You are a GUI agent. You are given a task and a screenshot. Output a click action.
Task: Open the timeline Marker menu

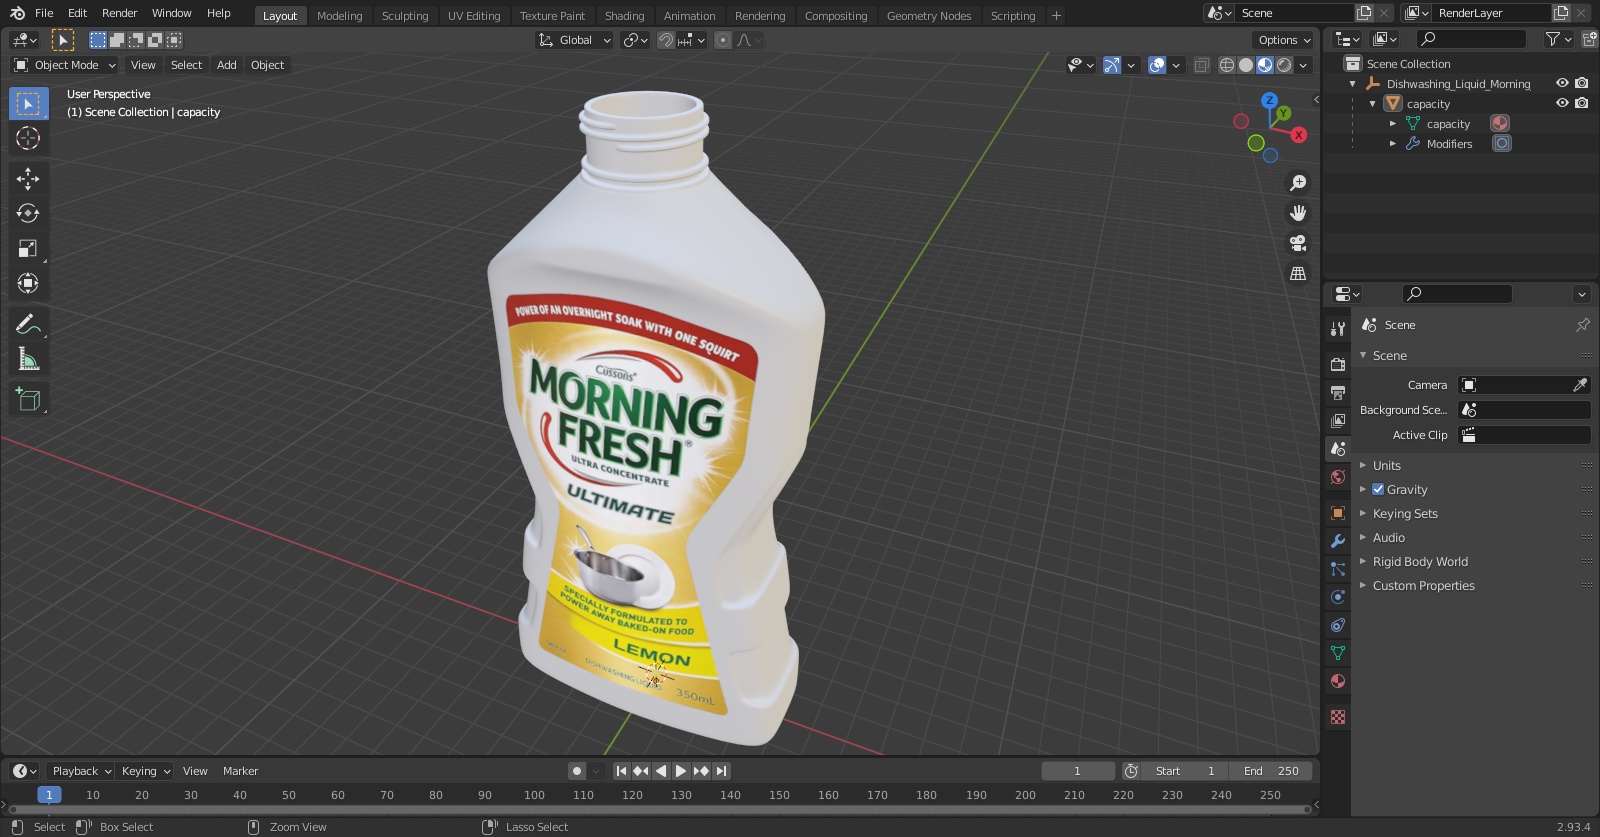240,771
